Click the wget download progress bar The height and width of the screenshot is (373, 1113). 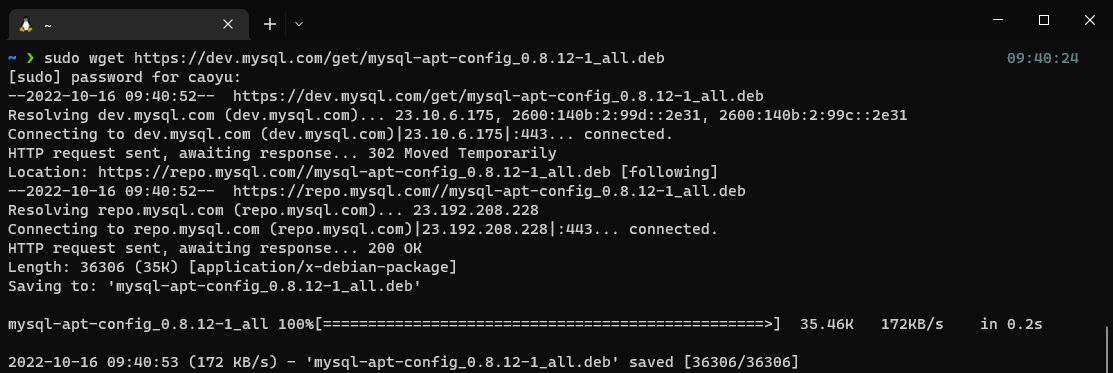click(x=547, y=325)
